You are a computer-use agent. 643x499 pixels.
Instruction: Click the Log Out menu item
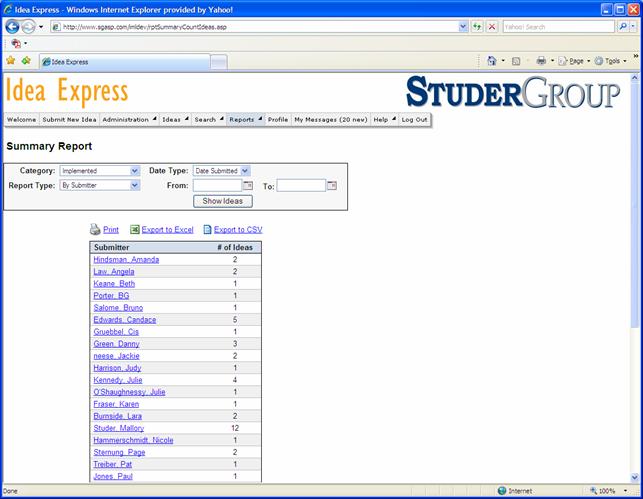tap(414, 119)
